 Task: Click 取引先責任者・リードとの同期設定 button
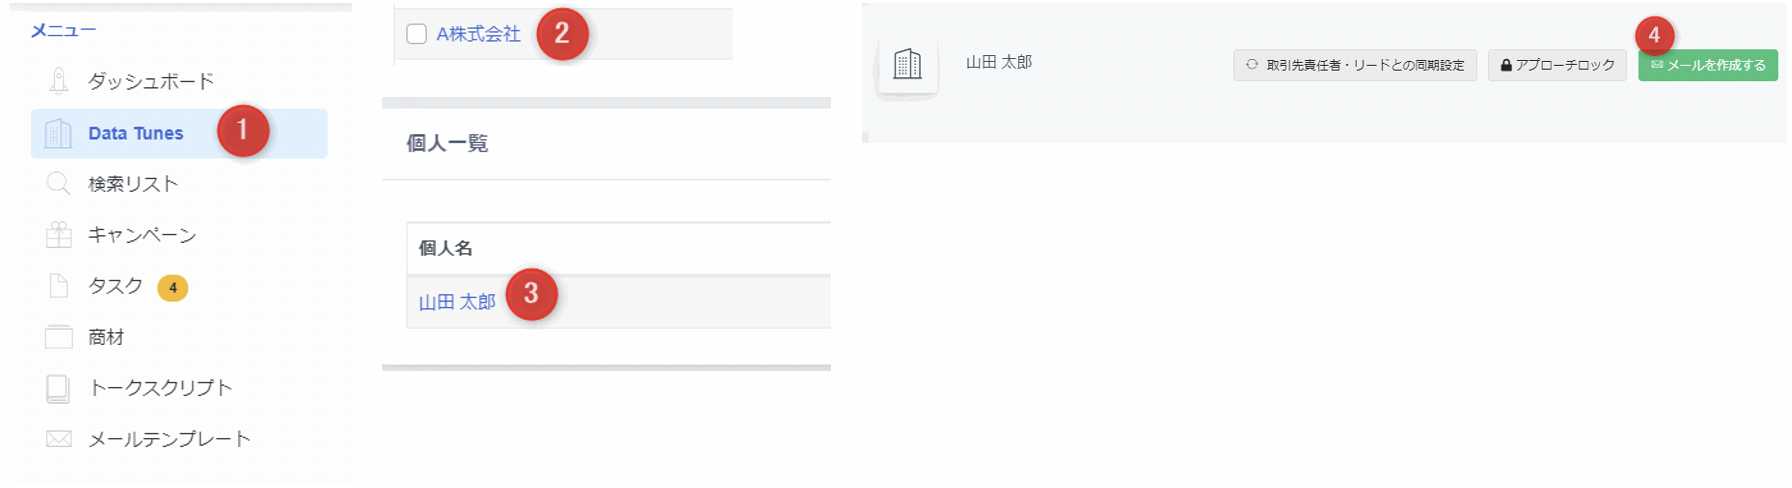click(1355, 65)
